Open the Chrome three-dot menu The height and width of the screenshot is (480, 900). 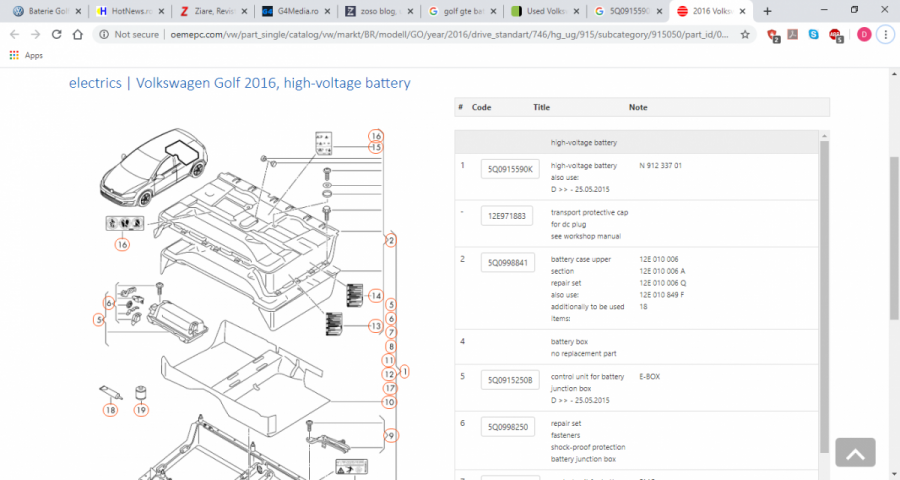point(886,34)
